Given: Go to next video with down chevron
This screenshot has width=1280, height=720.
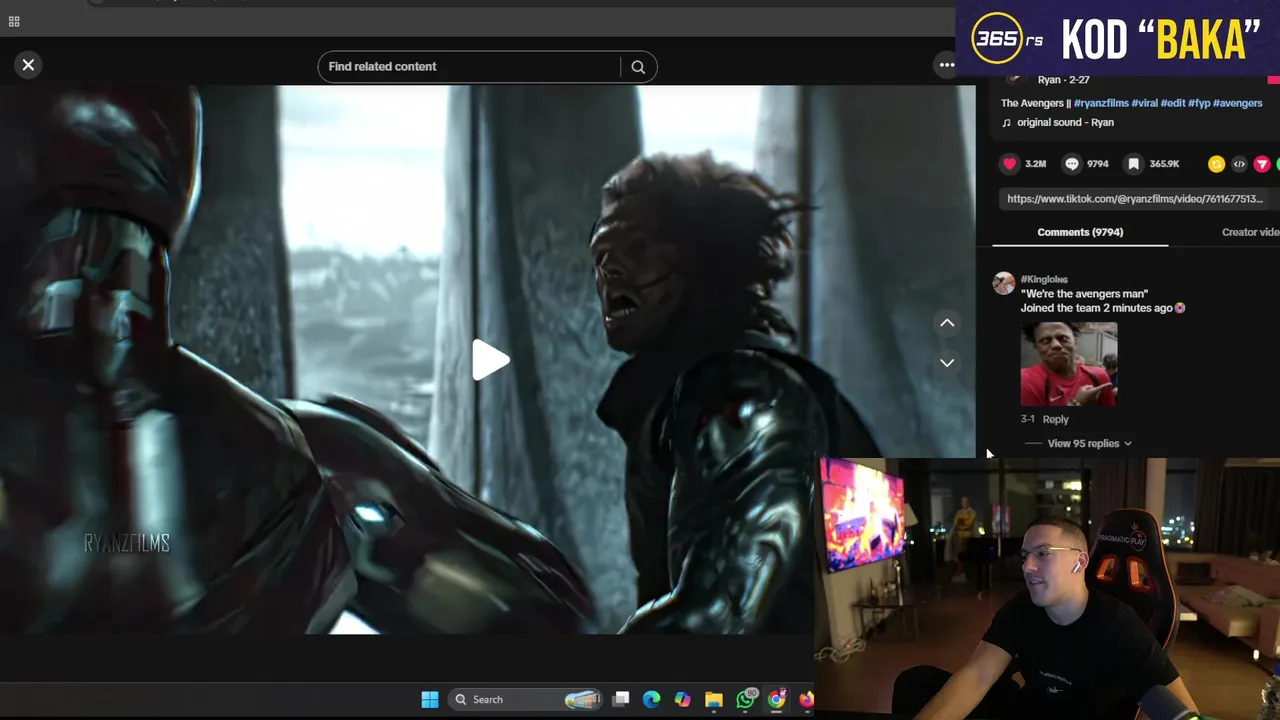Looking at the screenshot, I should (x=947, y=363).
